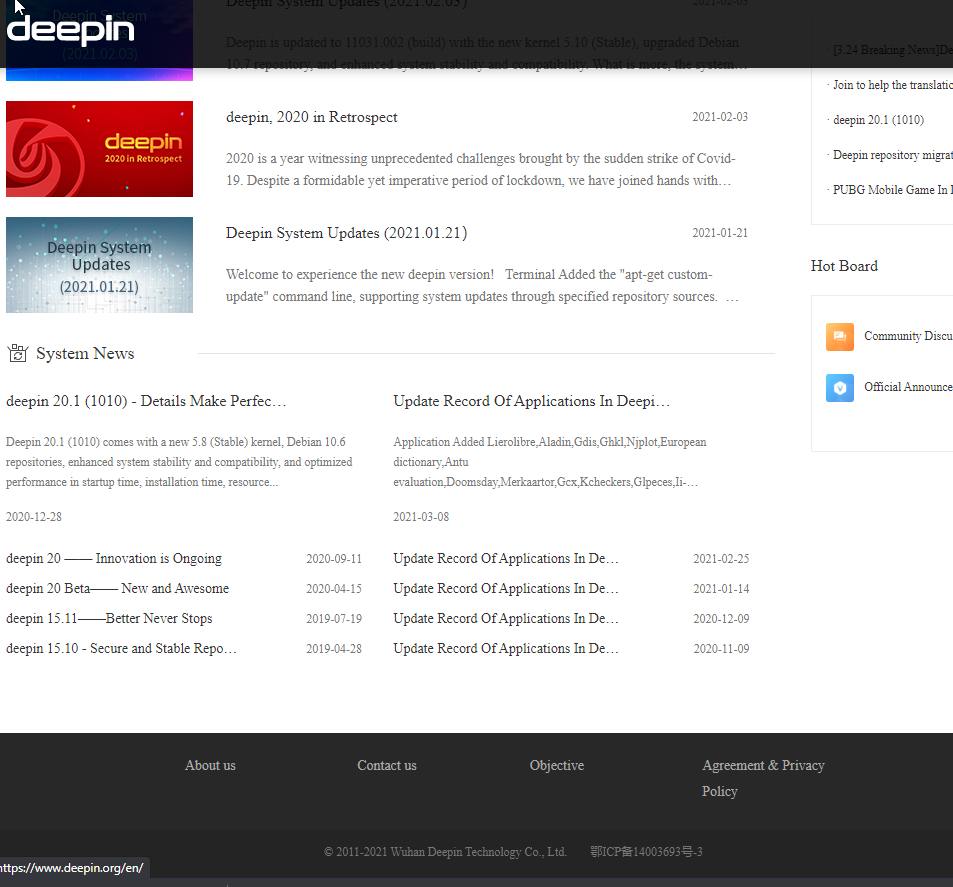Click the 2020 in Retrospect summary text
The height and width of the screenshot is (887, 953).
point(480,170)
